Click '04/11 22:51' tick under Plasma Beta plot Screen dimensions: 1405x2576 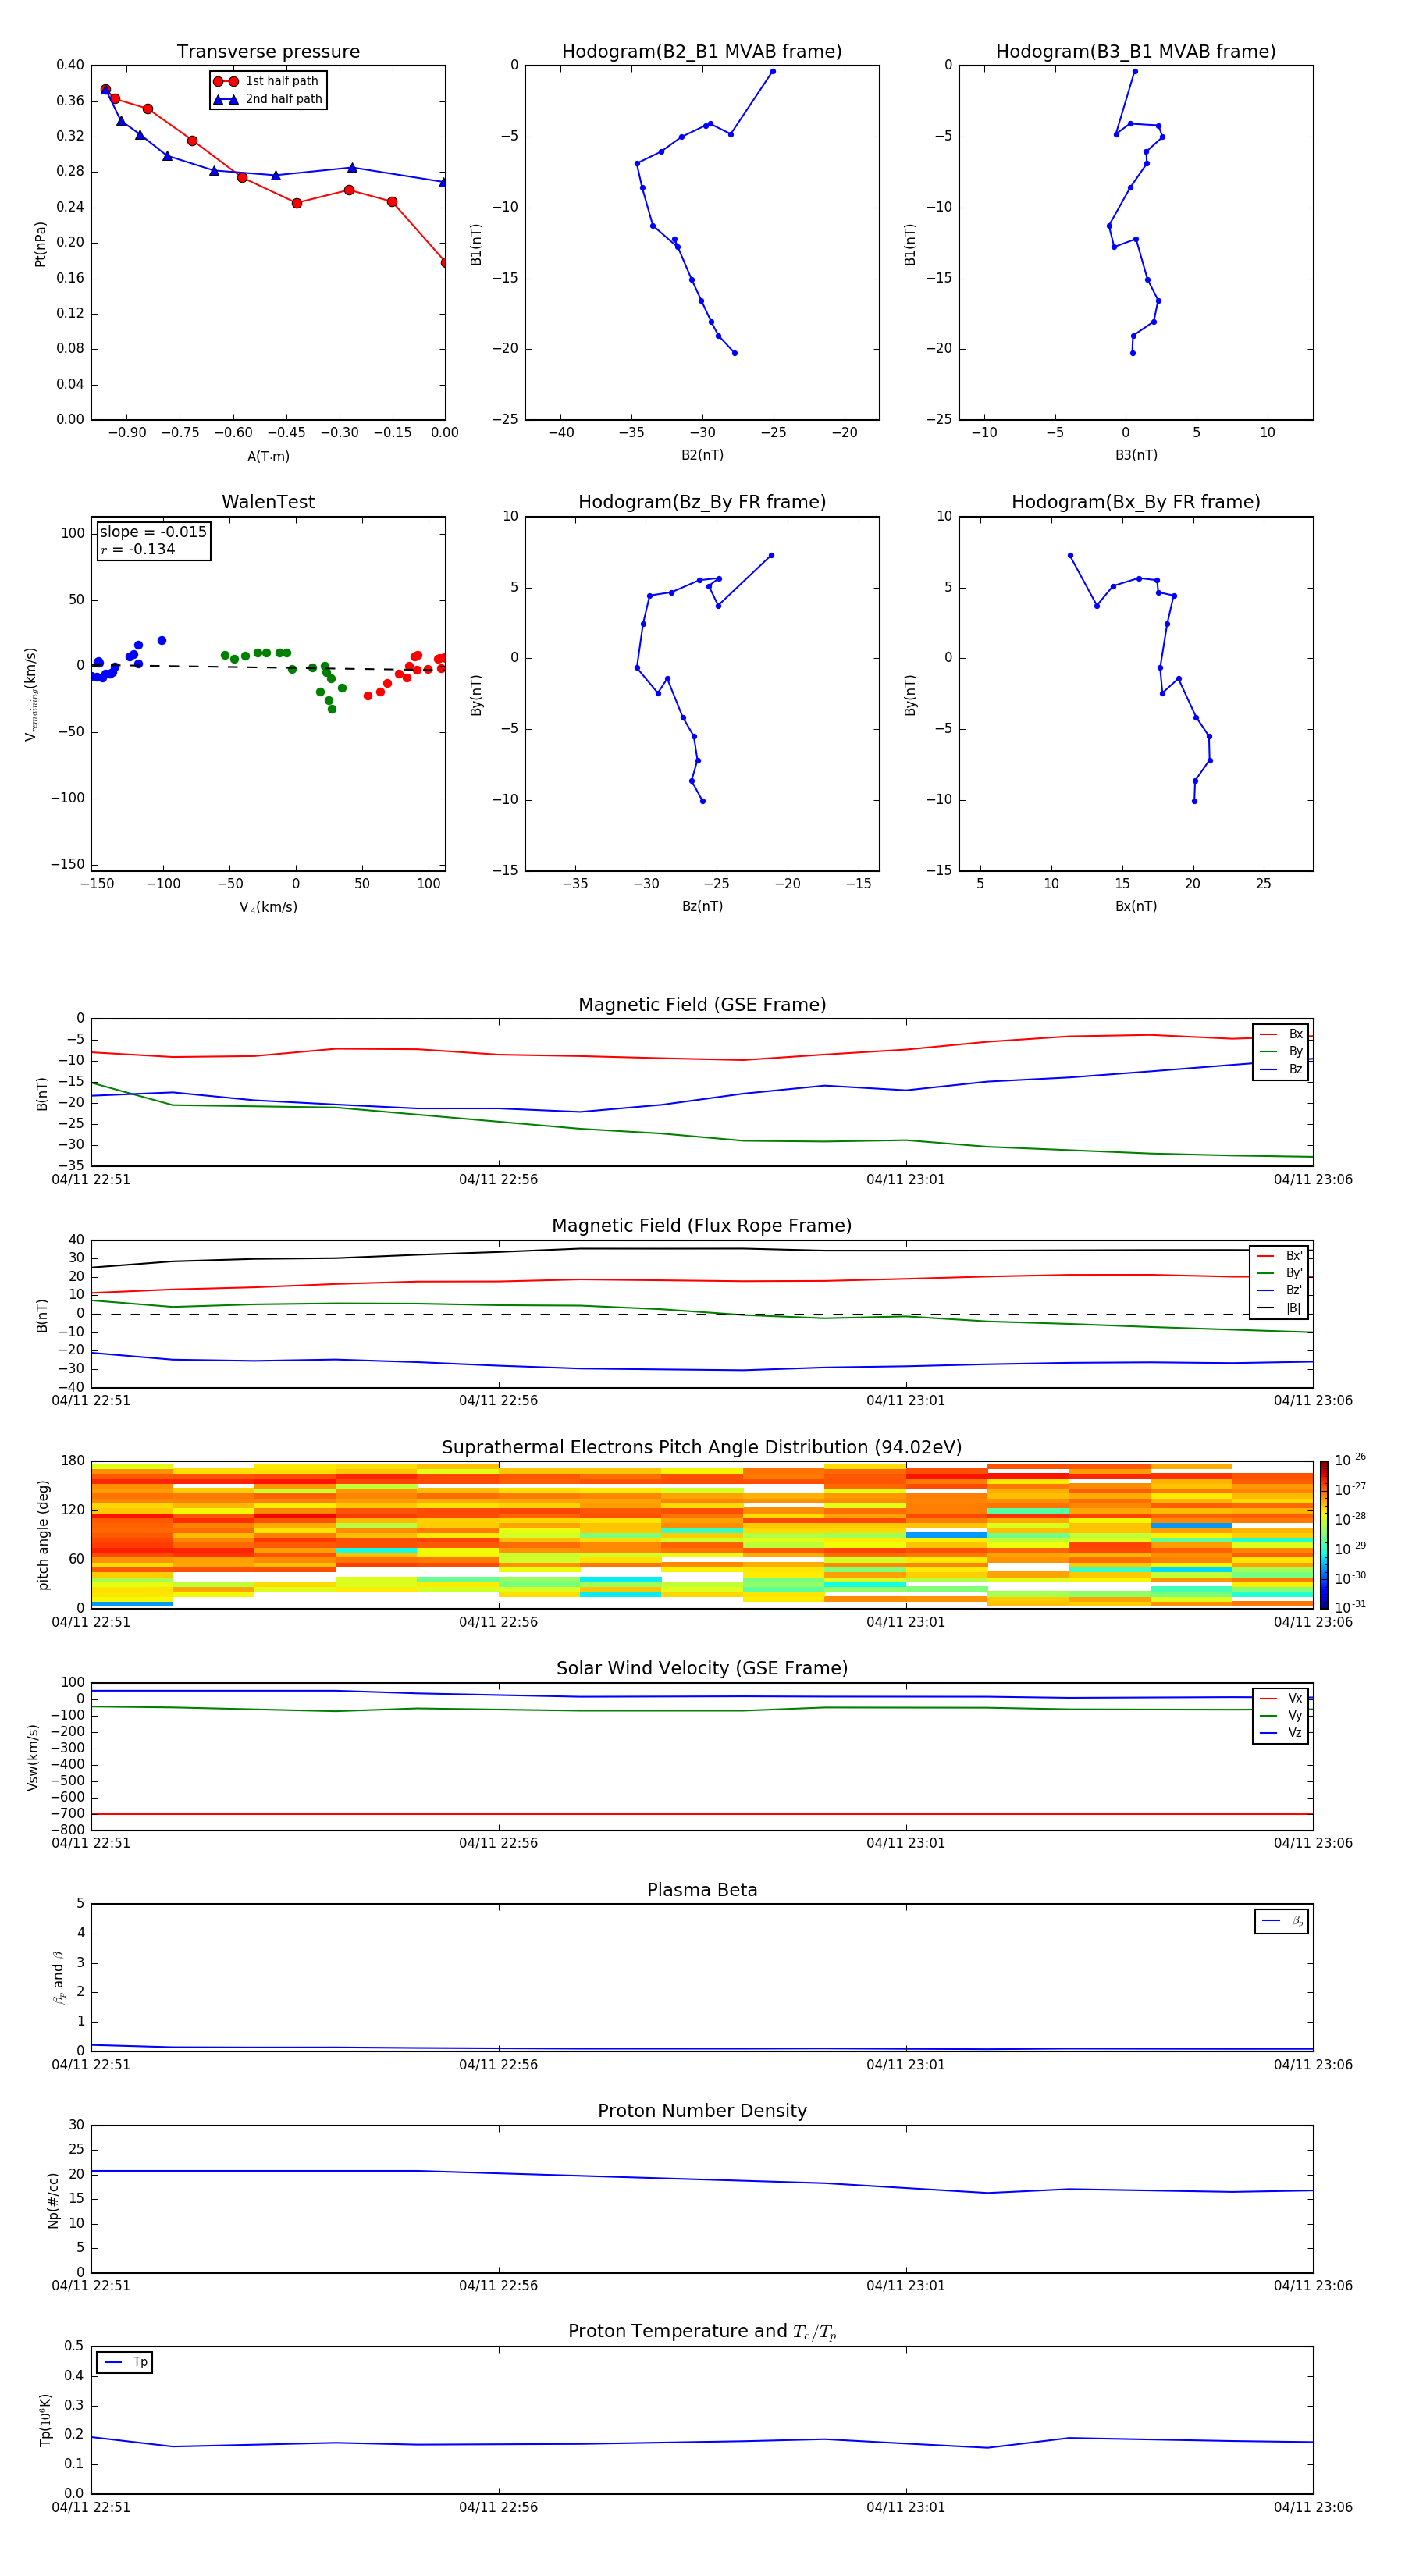[91, 2065]
